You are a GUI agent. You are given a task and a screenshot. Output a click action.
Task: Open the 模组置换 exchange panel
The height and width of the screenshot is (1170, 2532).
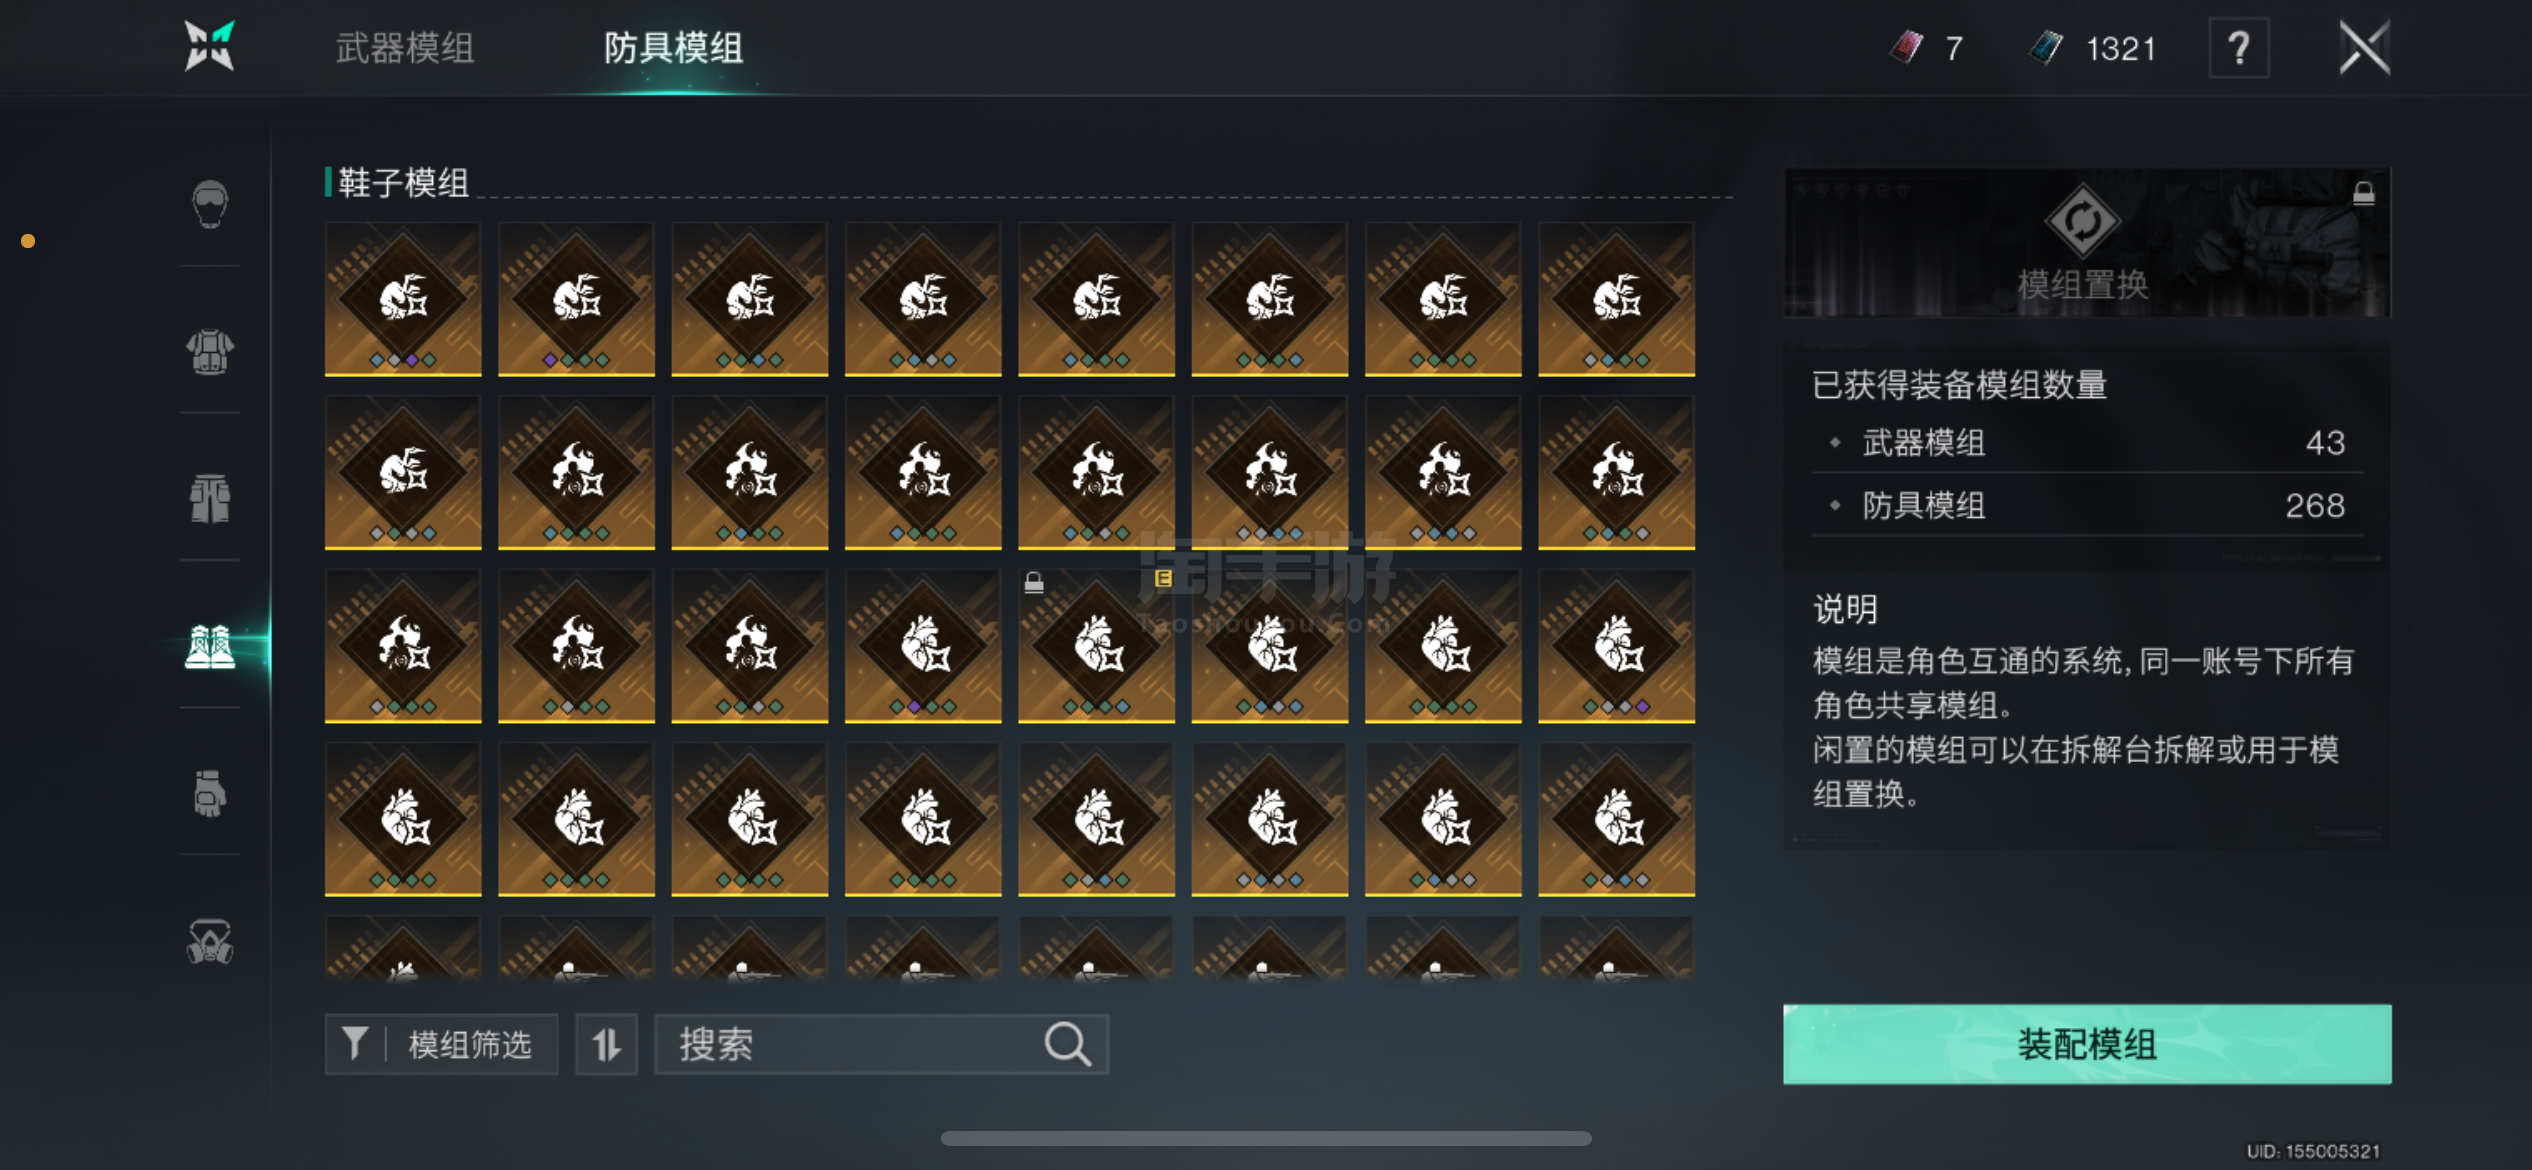2087,243
